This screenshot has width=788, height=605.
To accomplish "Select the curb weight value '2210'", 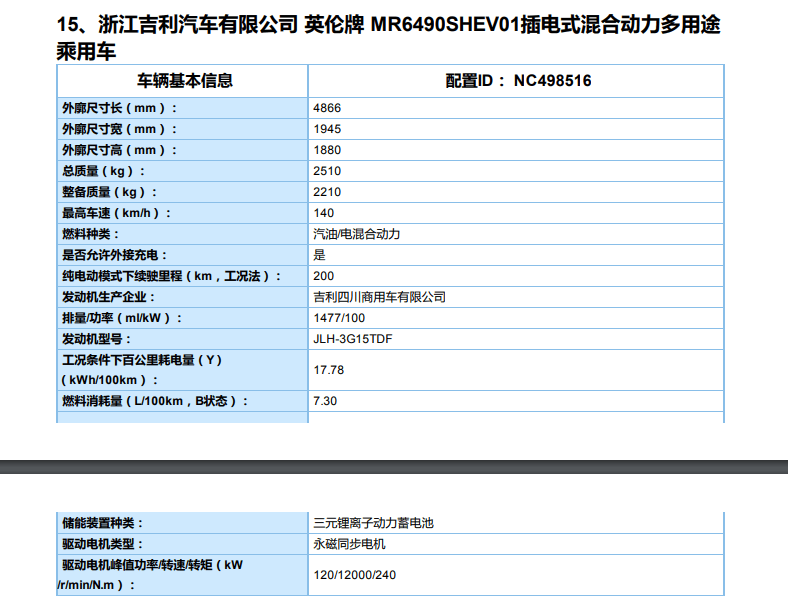I will [327, 192].
